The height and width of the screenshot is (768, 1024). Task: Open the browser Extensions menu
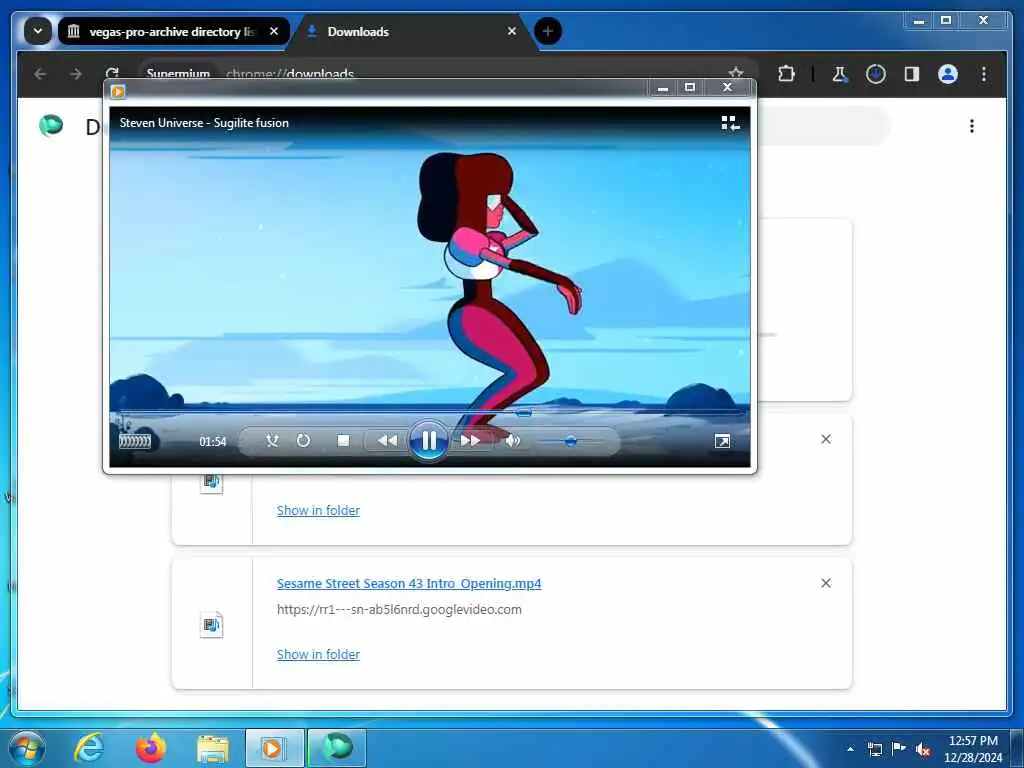point(786,74)
